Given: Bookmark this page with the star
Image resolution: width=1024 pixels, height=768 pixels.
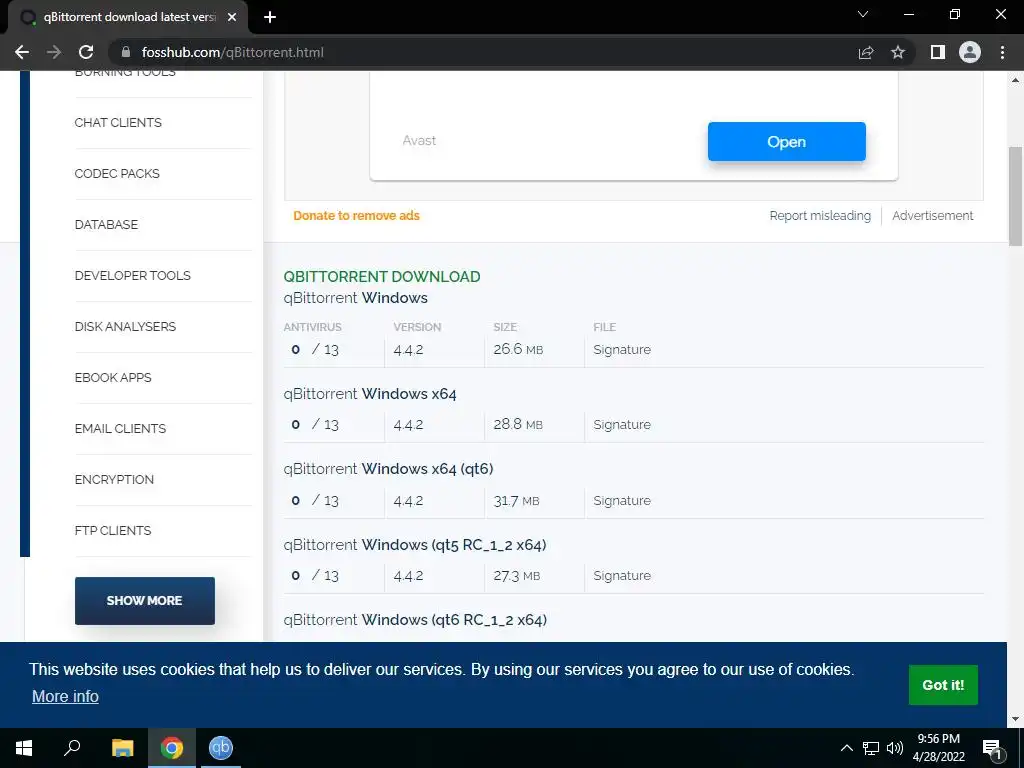Looking at the screenshot, I should pos(898,52).
